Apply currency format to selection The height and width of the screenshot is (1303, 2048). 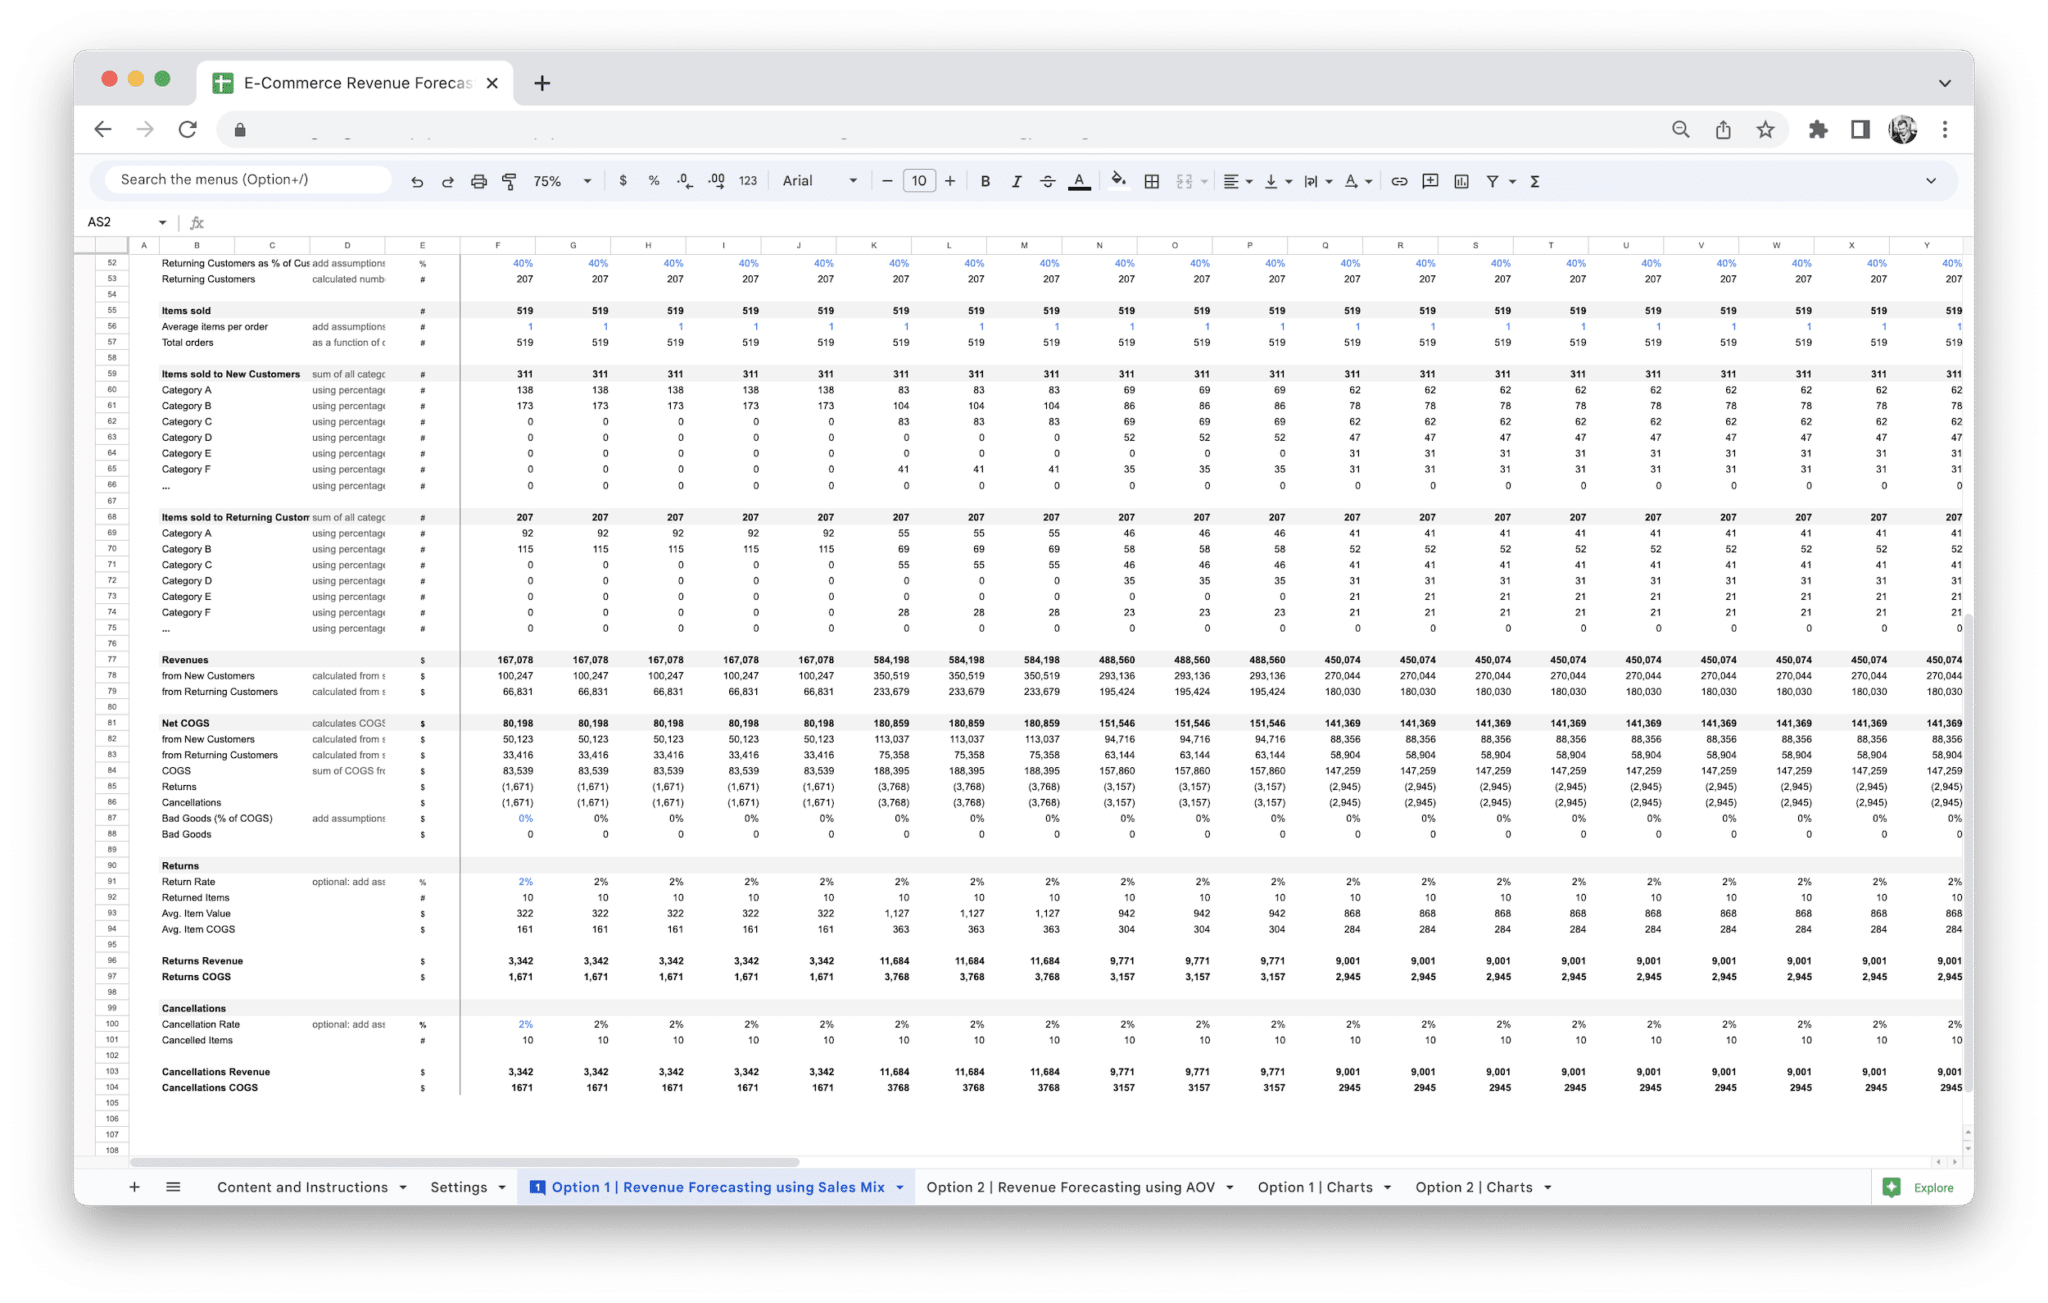624,181
